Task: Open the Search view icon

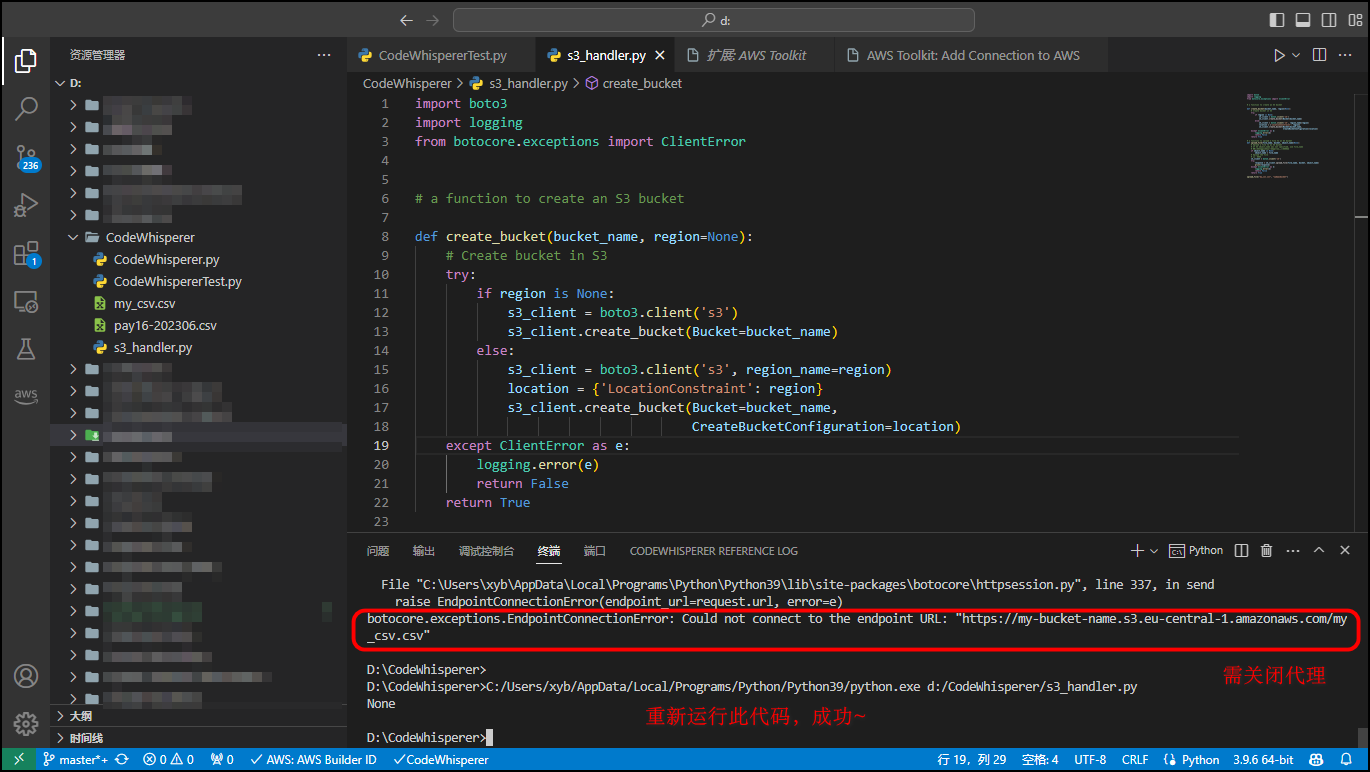Action: (26, 108)
